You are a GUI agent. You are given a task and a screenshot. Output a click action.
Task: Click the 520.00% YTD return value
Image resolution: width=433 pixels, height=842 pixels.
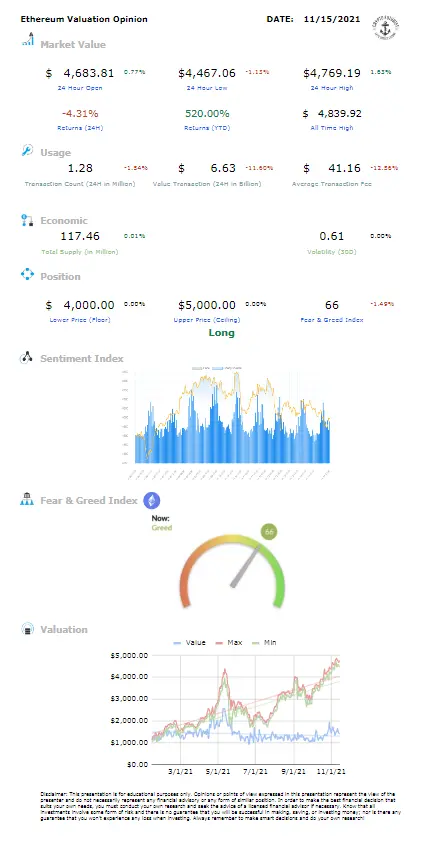(207, 113)
